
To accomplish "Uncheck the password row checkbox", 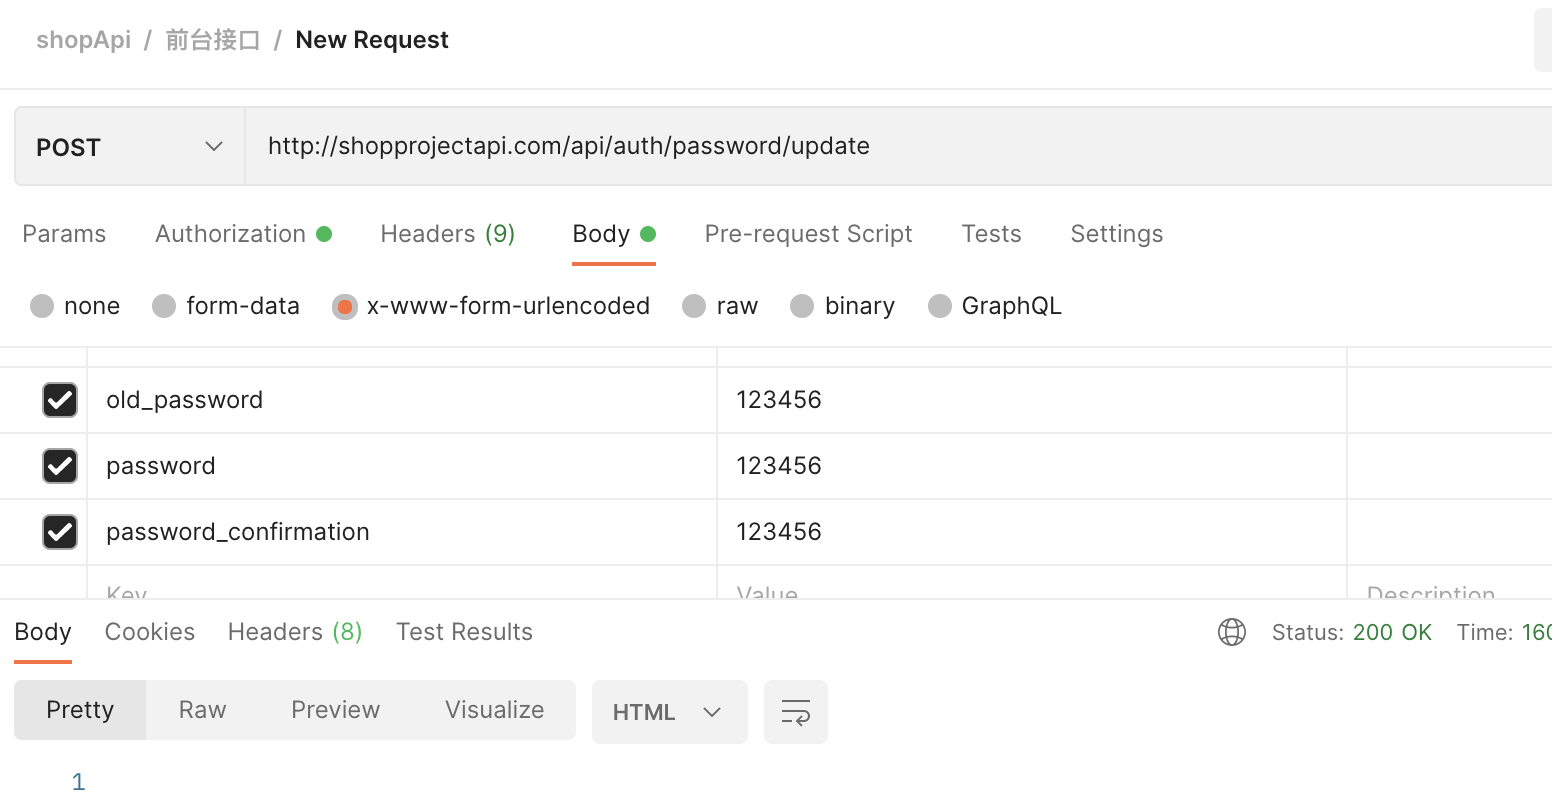I will coord(60,466).
